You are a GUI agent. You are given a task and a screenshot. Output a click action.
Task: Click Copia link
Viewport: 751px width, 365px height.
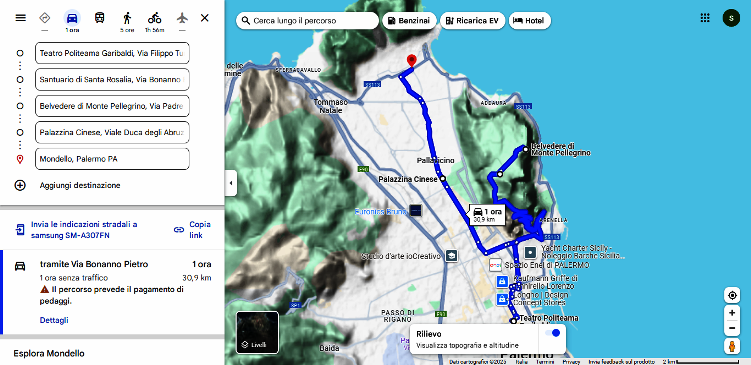[x=193, y=230]
